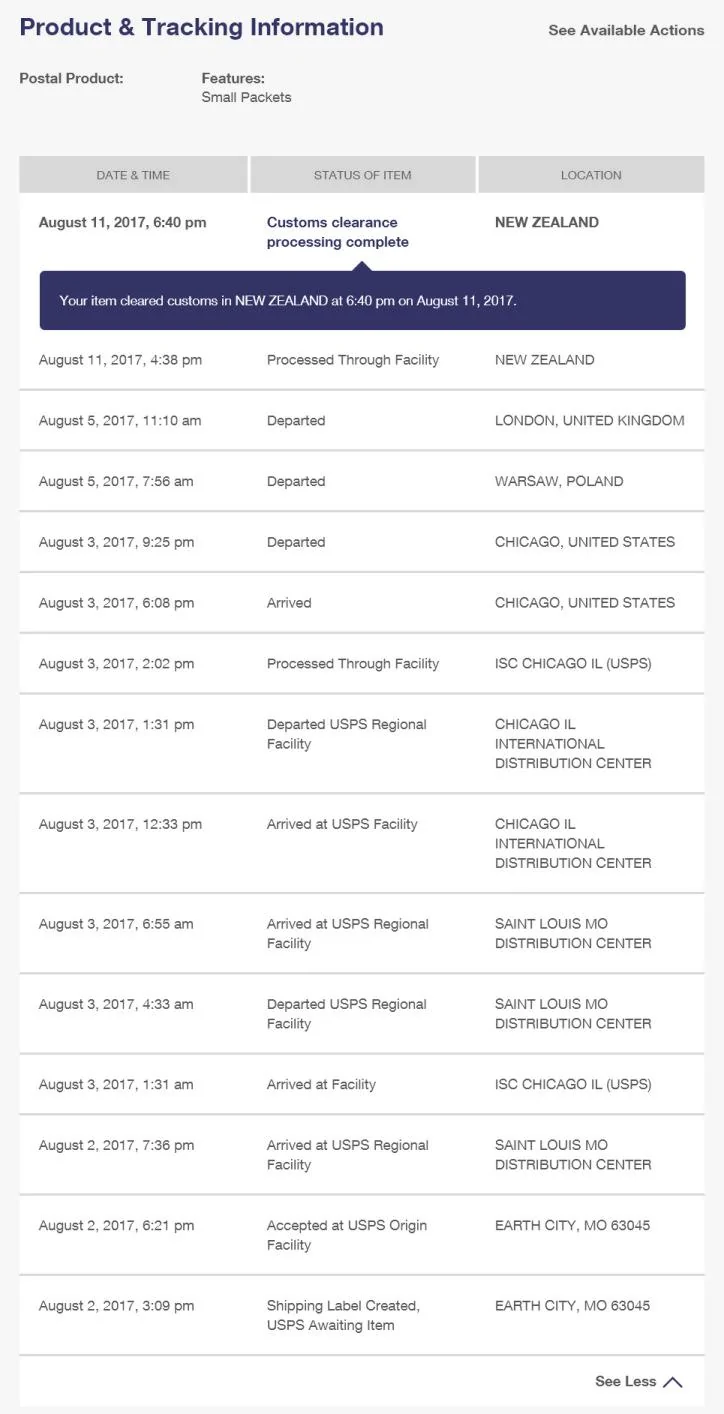Select the LONDON, UNITED KINGDOM departed row
This screenshot has height=1414, width=724.
tap(362, 421)
